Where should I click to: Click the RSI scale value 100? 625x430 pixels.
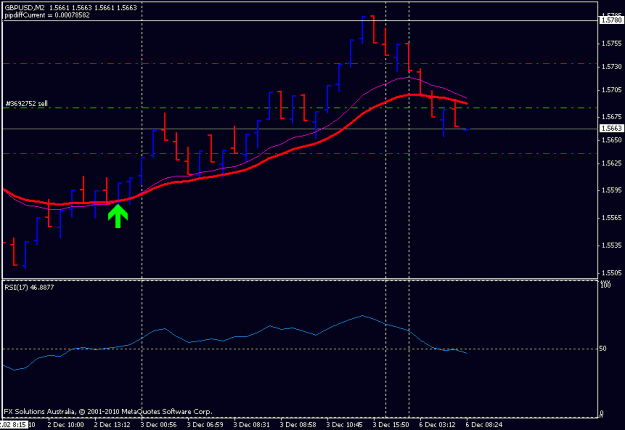point(605,286)
